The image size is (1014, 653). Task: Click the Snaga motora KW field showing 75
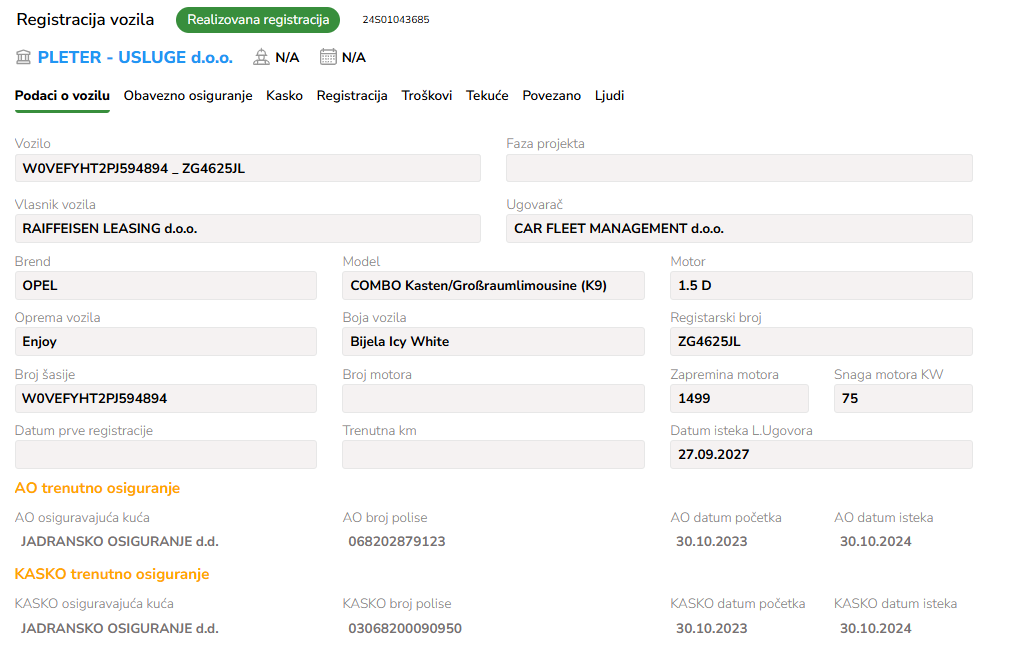coord(903,398)
